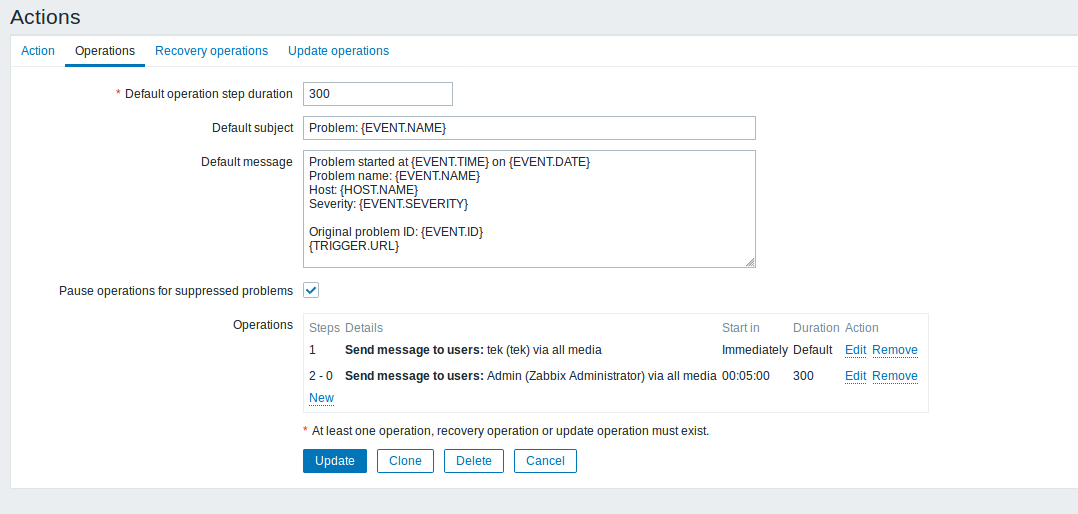Viewport: 1078px width, 514px height.
Task: Click inside the Default message textarea
Action: tap(528, 209)
